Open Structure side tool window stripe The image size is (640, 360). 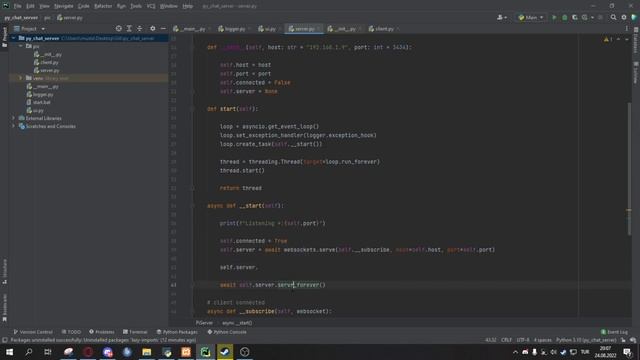pos(4,271)
